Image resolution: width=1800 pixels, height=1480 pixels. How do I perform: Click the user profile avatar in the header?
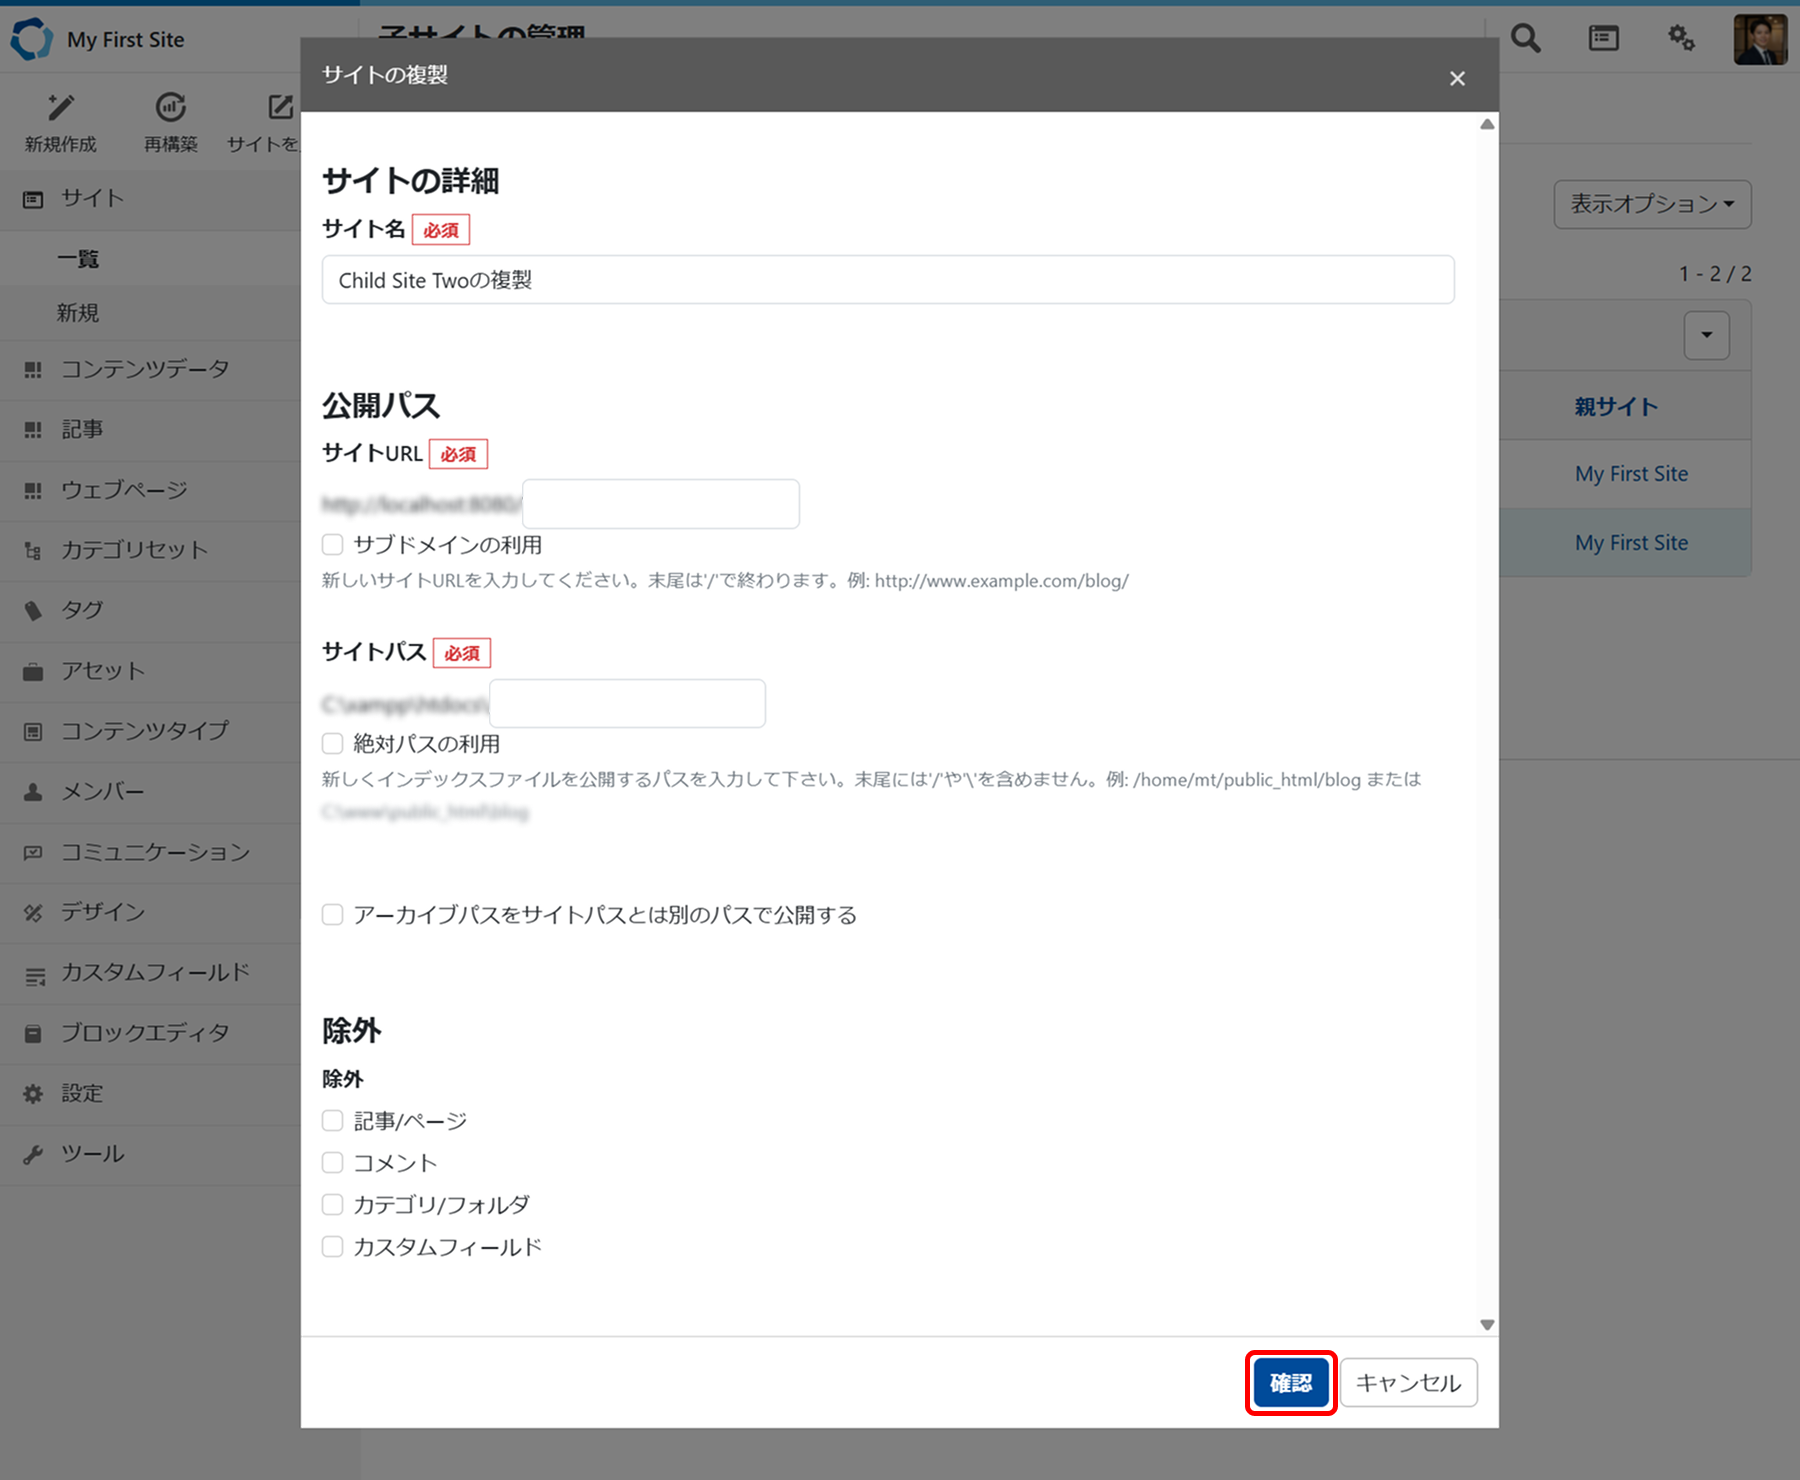coord(1760,38)
